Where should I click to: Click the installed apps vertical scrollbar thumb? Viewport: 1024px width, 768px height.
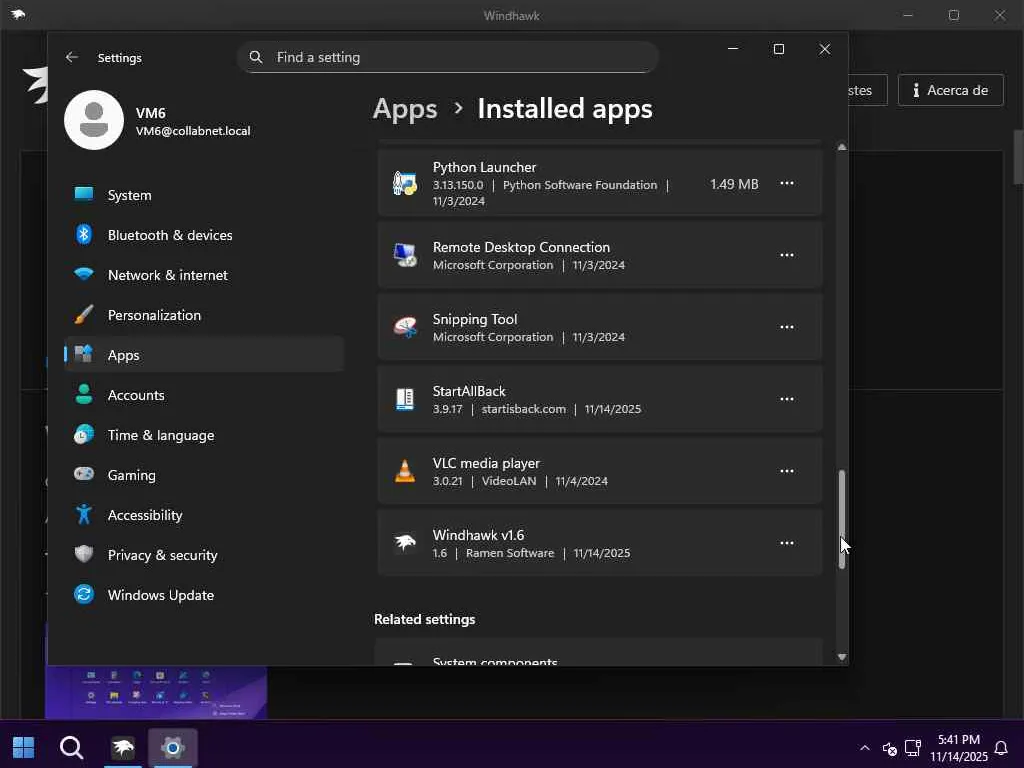pyautogui.click(x=842, y=518)
